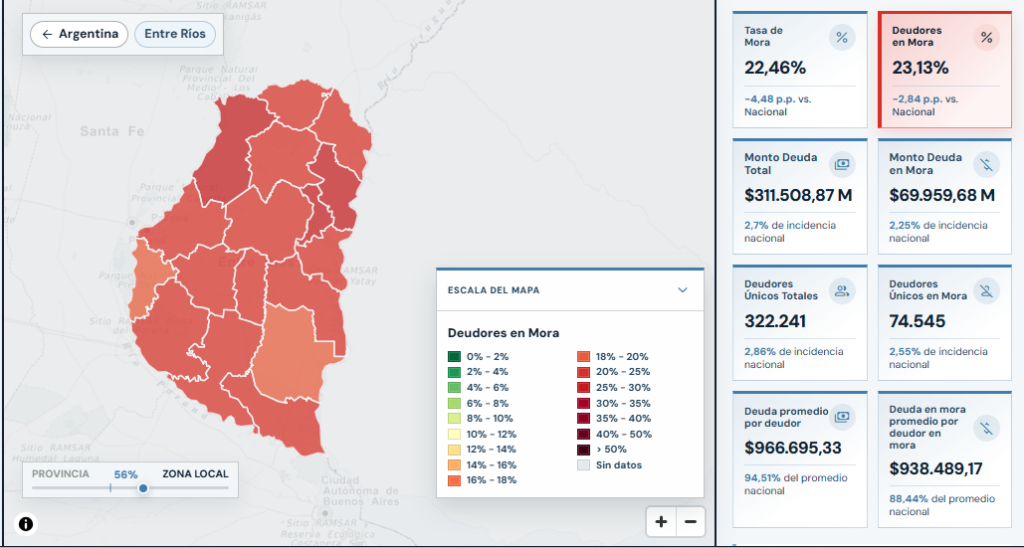Click the crossed dollar icon on Monto Deuda en Mora

point(986,164)
